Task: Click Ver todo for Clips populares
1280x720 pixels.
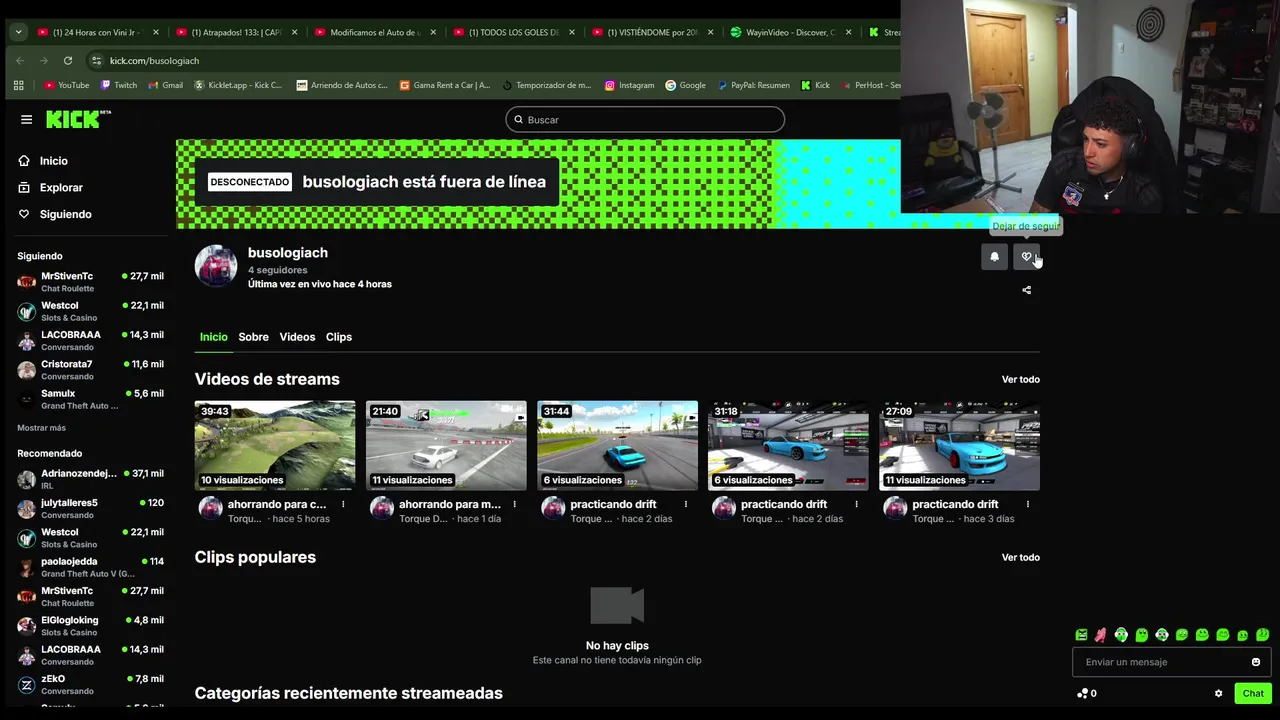Action: tap(1021, 557)
